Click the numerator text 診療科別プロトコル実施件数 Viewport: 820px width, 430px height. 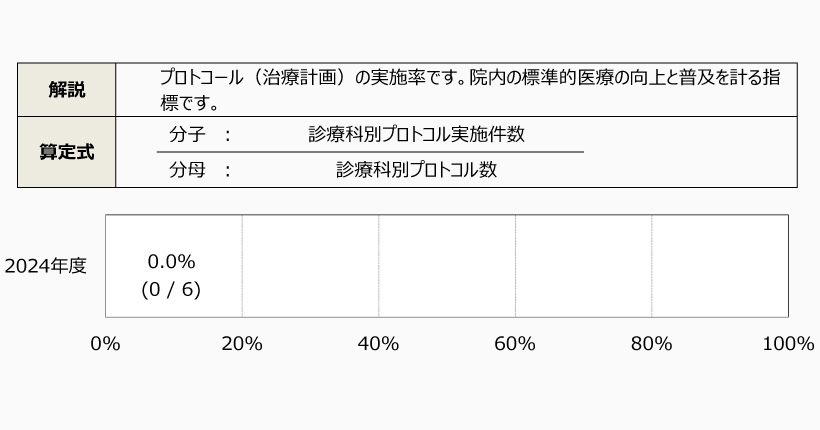[x=417, y=134]
